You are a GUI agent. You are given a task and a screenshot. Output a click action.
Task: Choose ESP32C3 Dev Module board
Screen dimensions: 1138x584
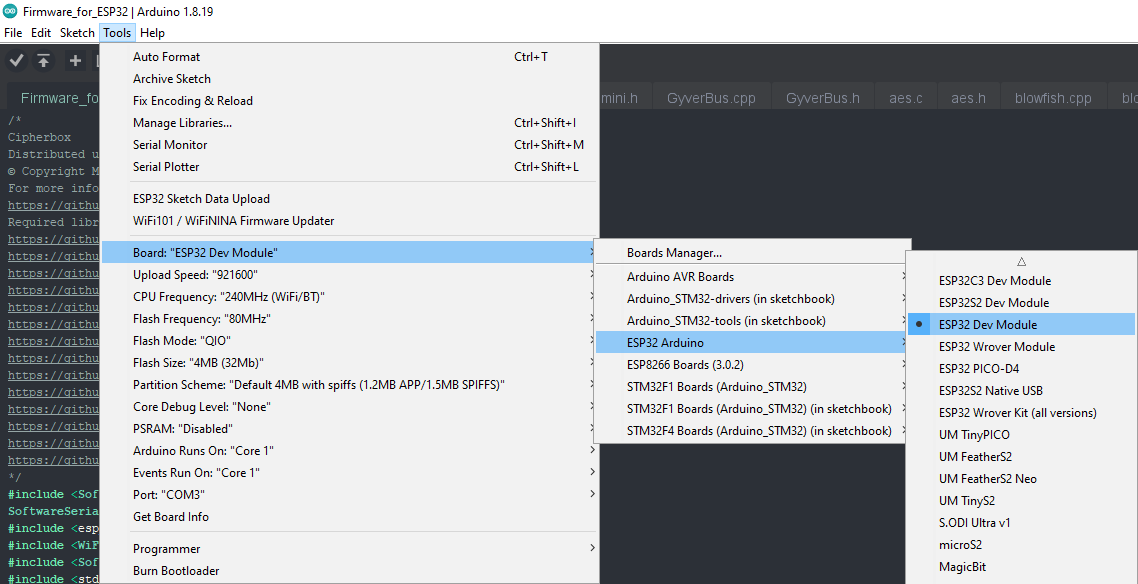tap(1021, 281)
